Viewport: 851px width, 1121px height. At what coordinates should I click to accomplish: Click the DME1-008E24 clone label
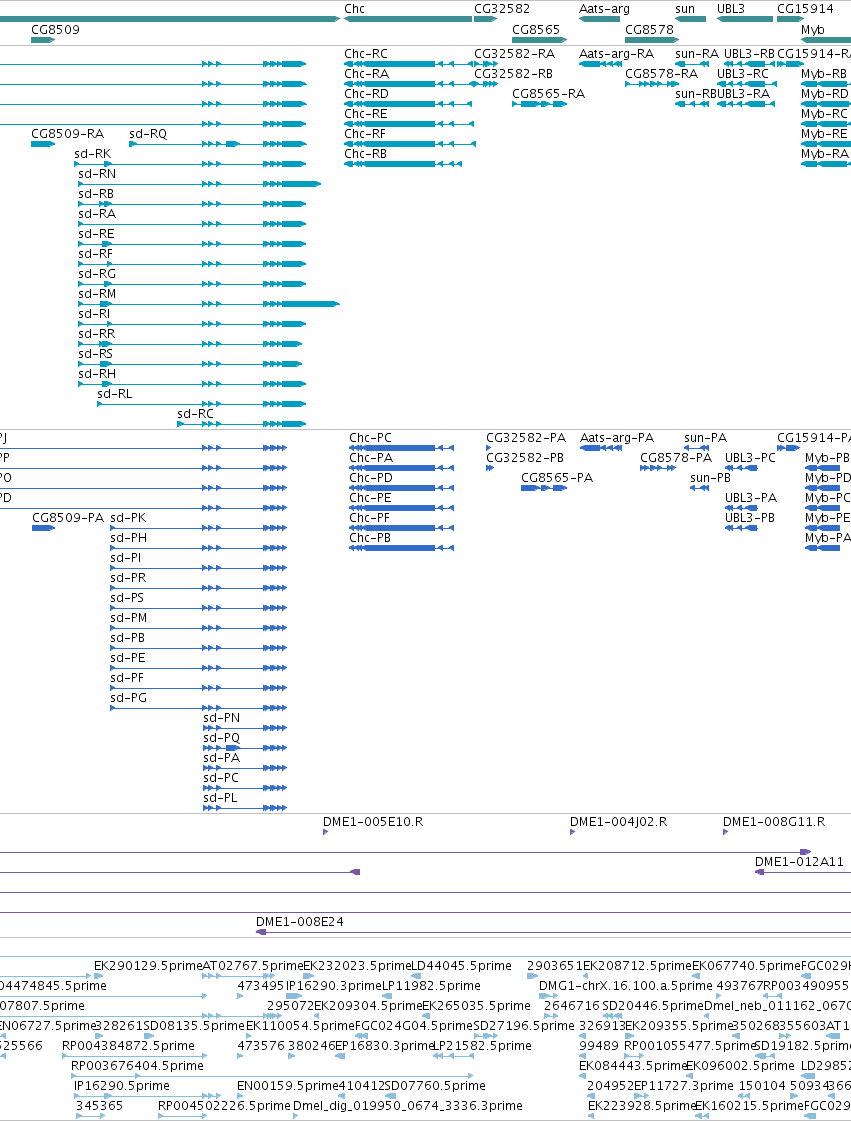pos(300,922)
